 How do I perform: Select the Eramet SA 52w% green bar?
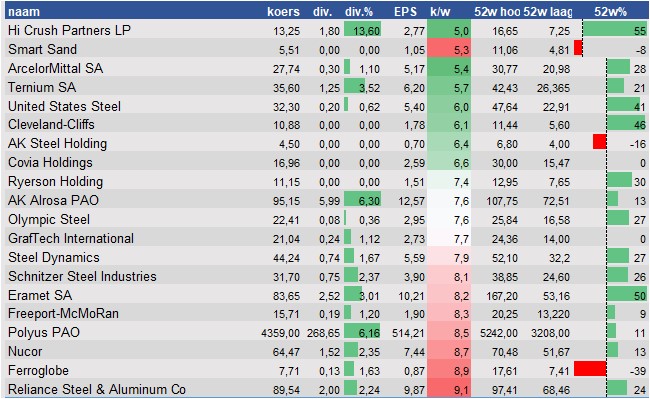627,294
